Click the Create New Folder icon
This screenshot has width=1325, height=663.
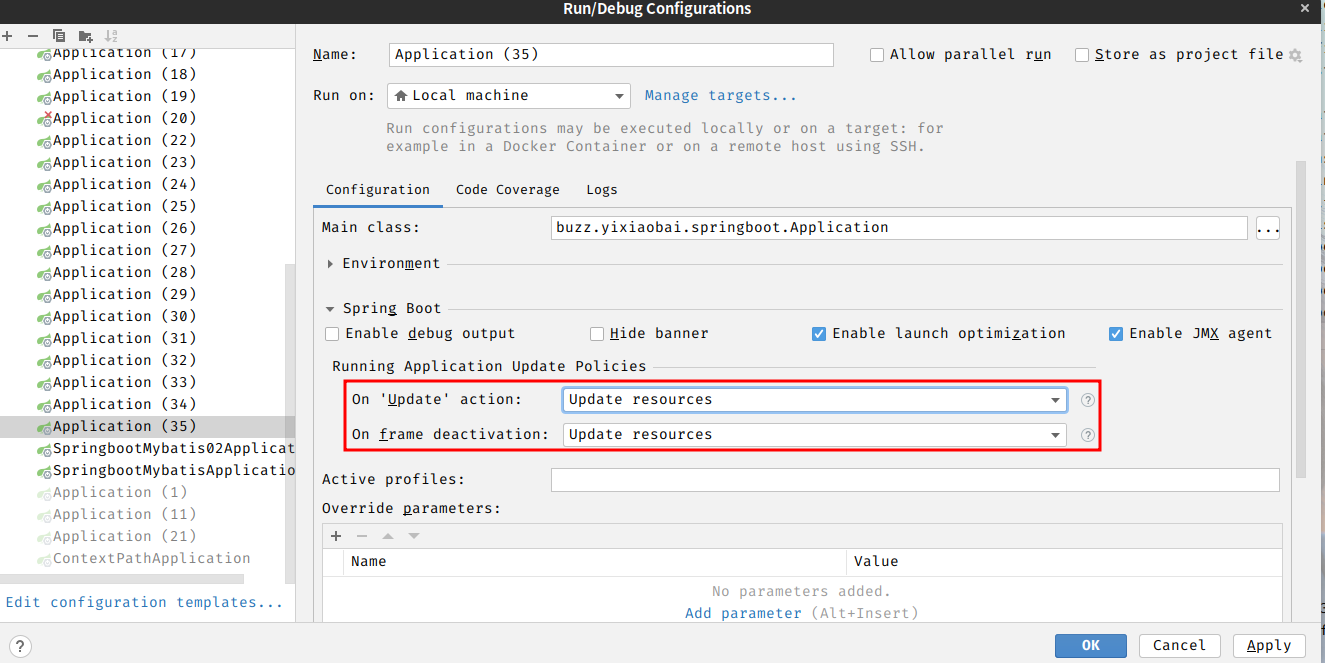(85, 36)
